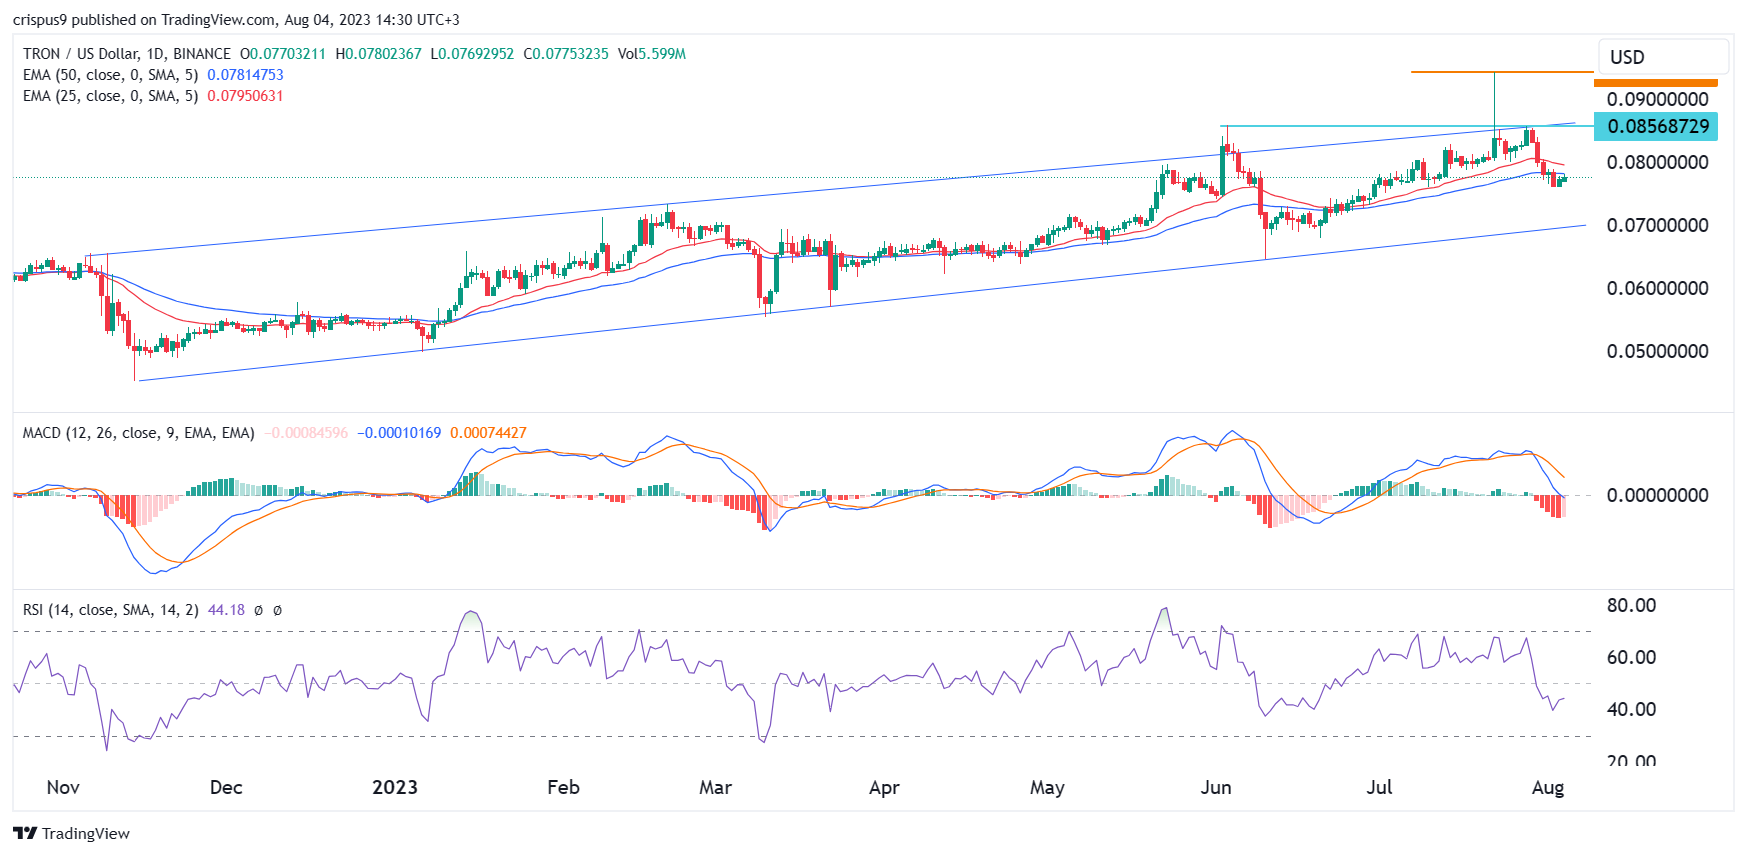
Task: Click the MACD (12, 26, close, 9, EMA, EMA) legend
Action: (x=138, y=433)
